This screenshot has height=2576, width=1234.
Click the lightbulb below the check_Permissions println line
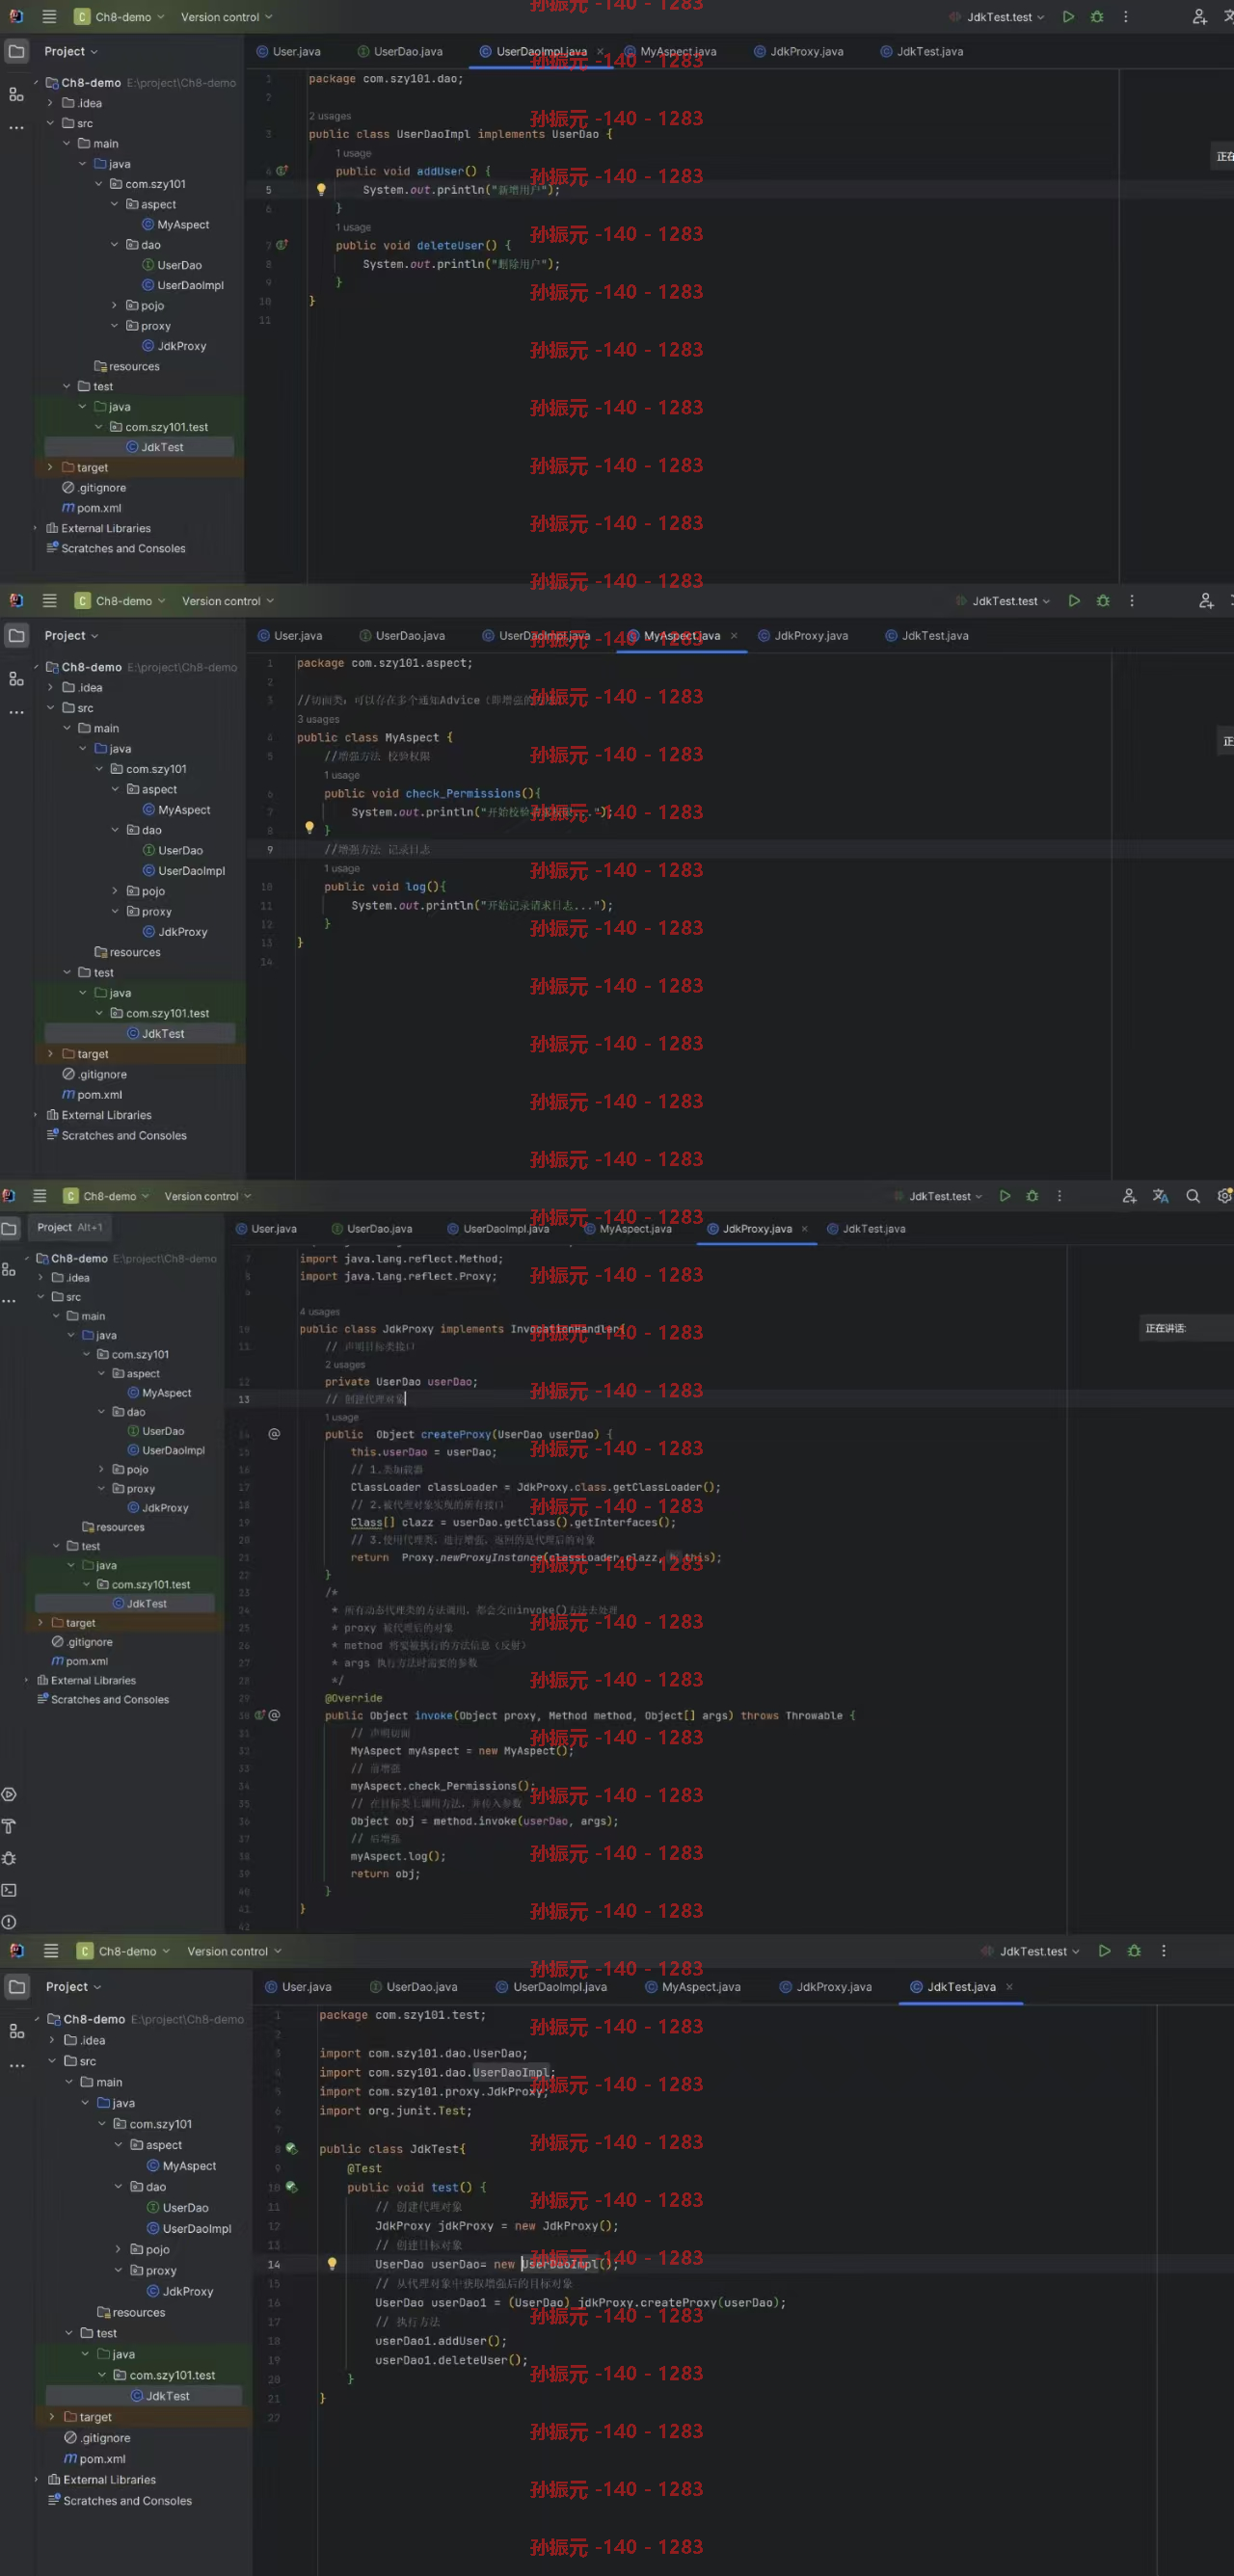[309, 828]
